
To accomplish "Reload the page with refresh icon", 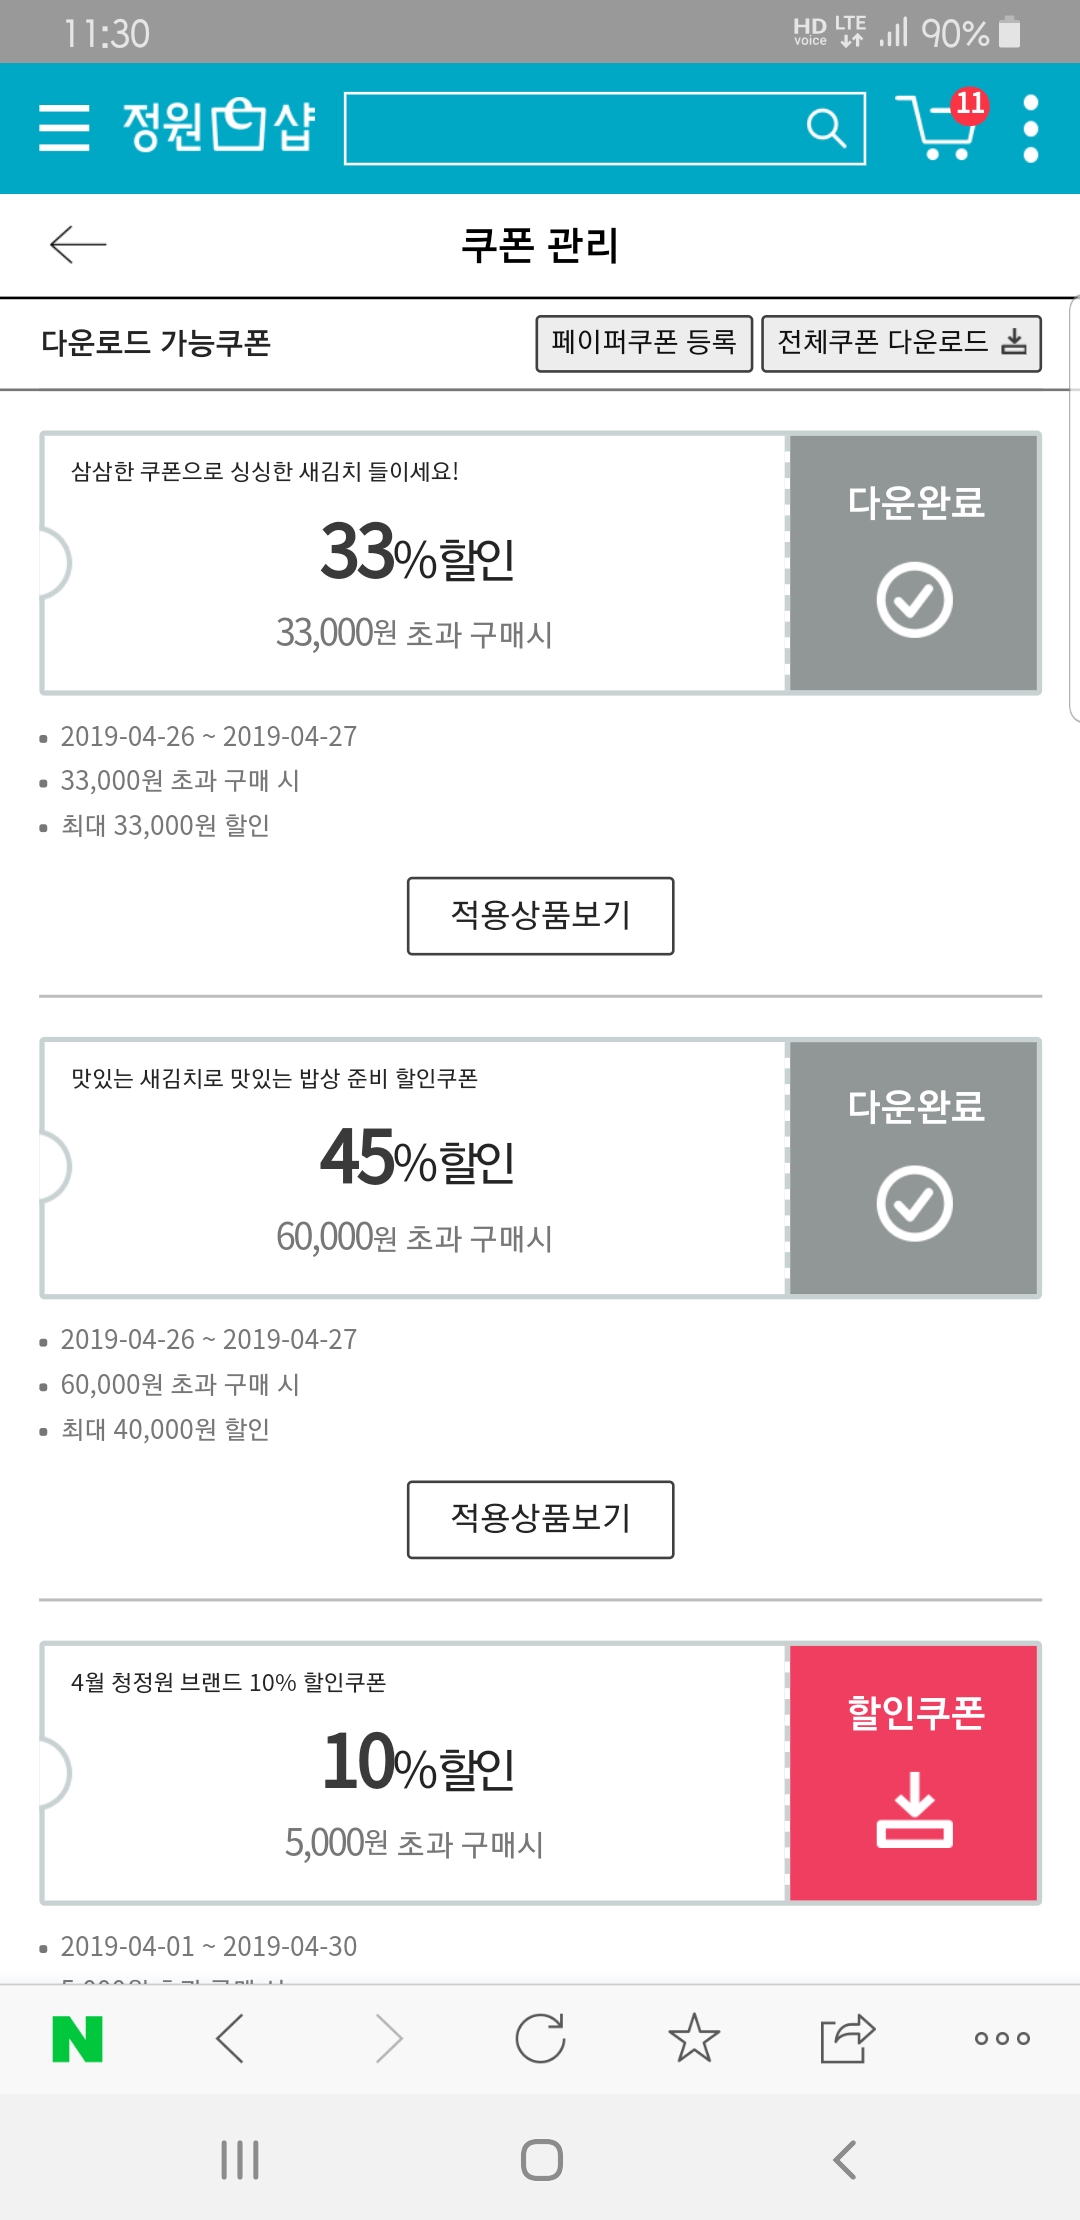I will (540, 2039).
